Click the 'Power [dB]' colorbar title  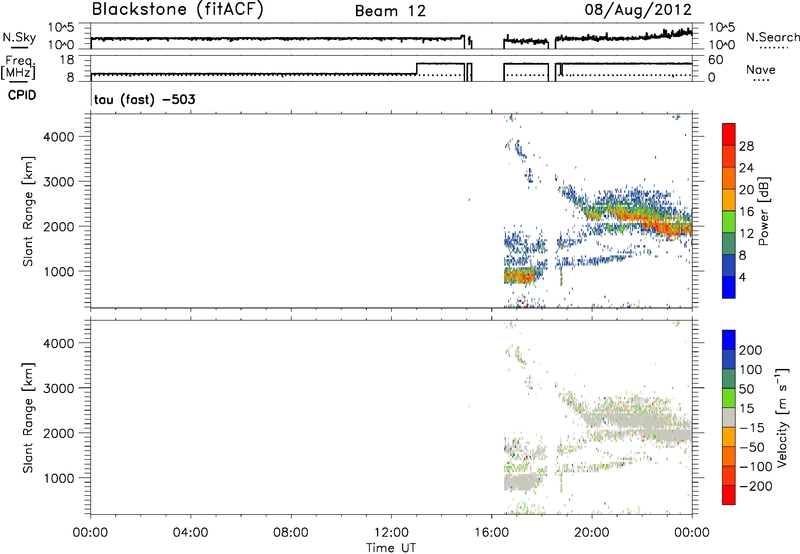tap(763, 211)
